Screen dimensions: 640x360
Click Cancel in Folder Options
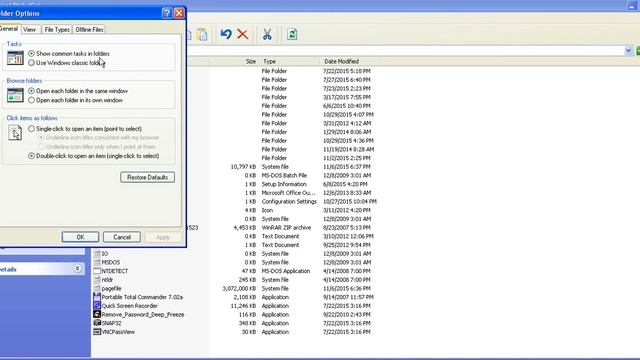(x=122, y=237)
